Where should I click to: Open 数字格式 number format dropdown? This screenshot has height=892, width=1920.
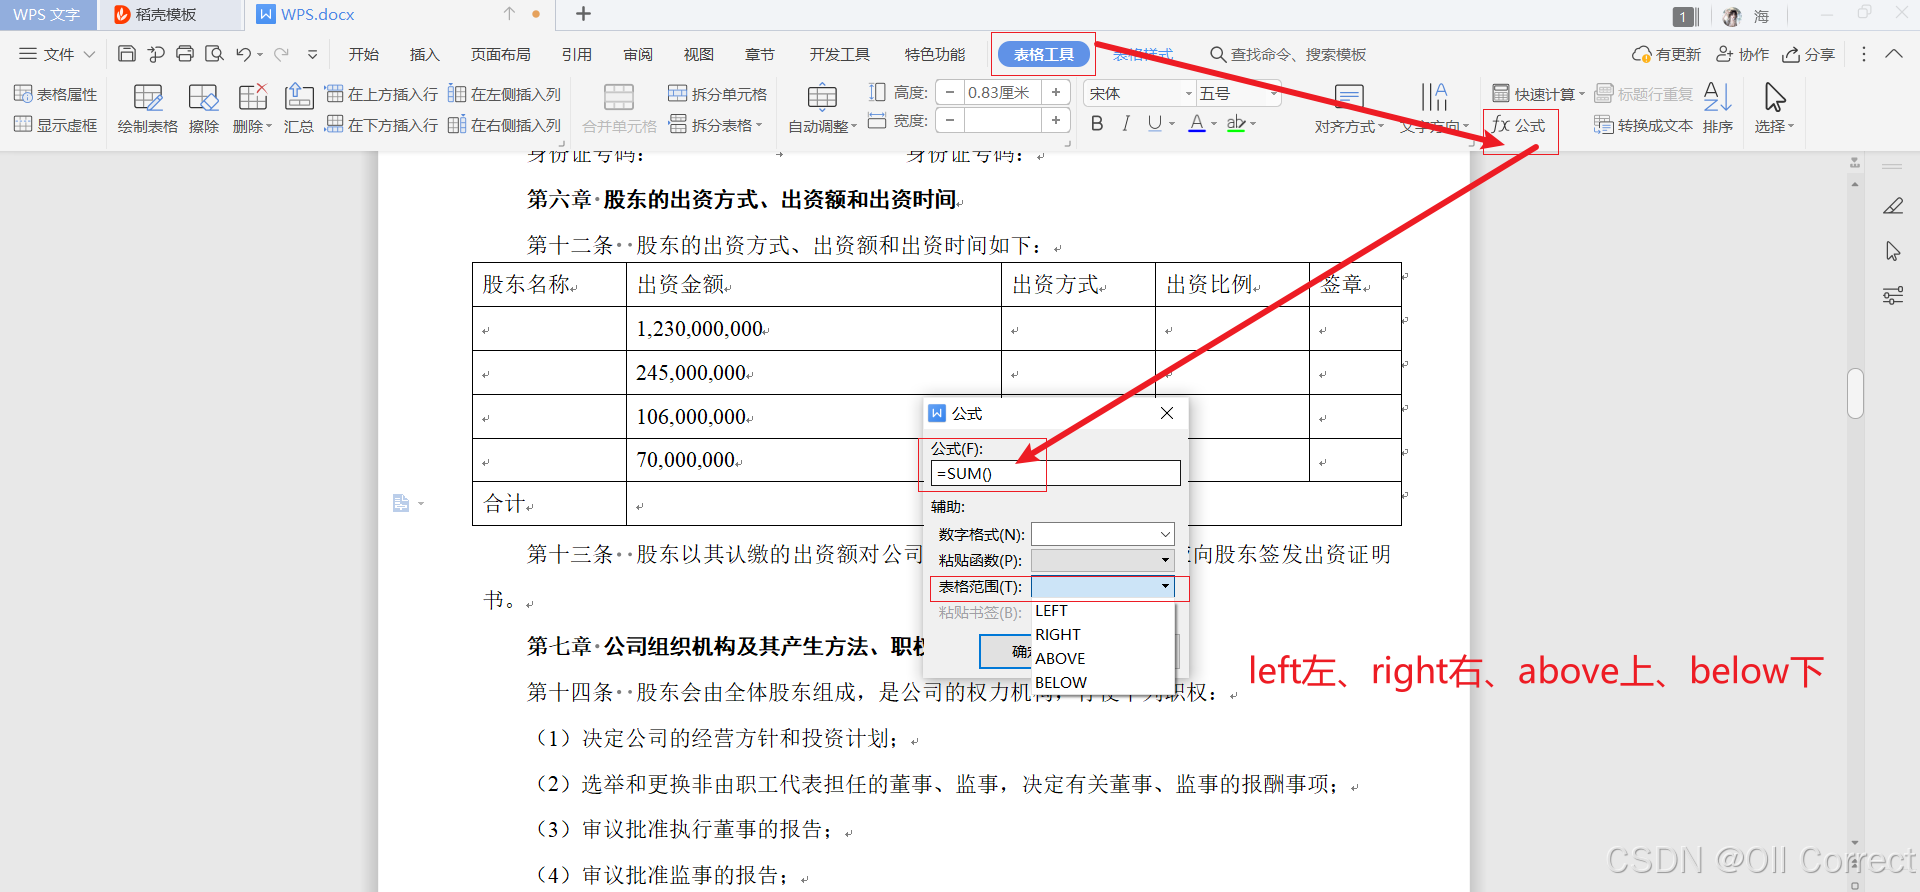(x=1103, y=534)
